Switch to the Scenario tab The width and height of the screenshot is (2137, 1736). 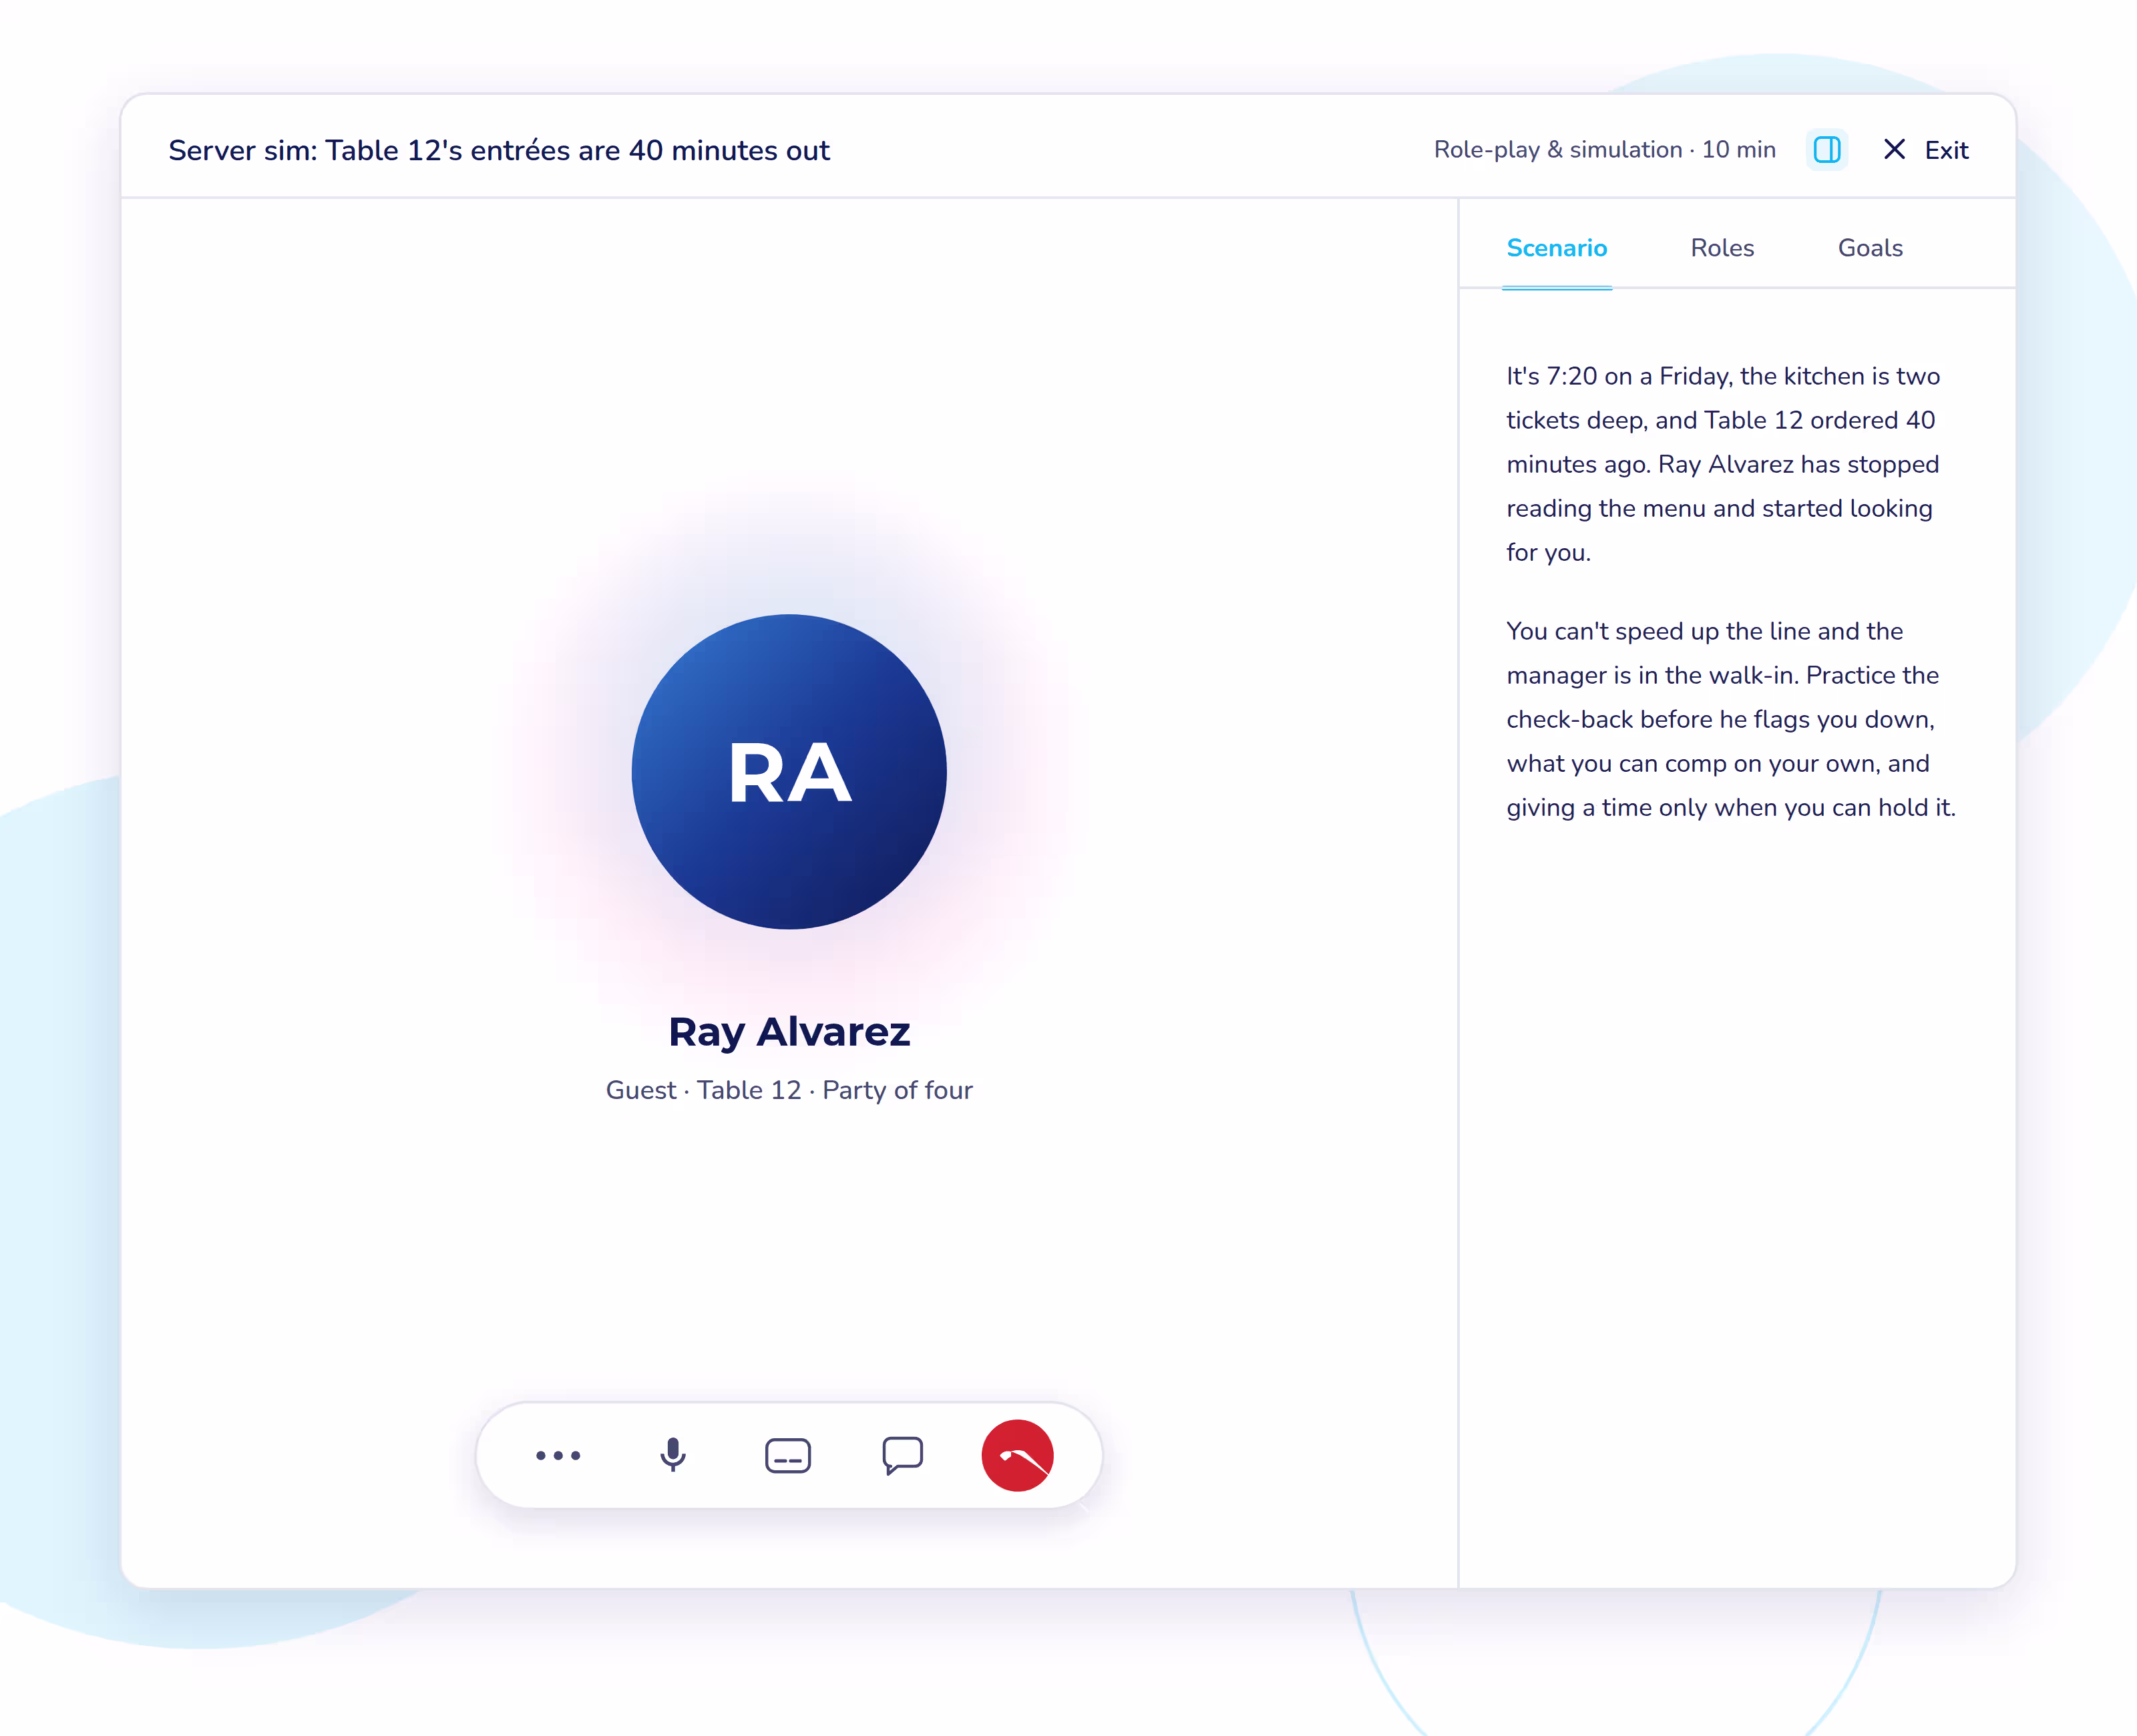pyautogui.click(x=1557, y=248)
